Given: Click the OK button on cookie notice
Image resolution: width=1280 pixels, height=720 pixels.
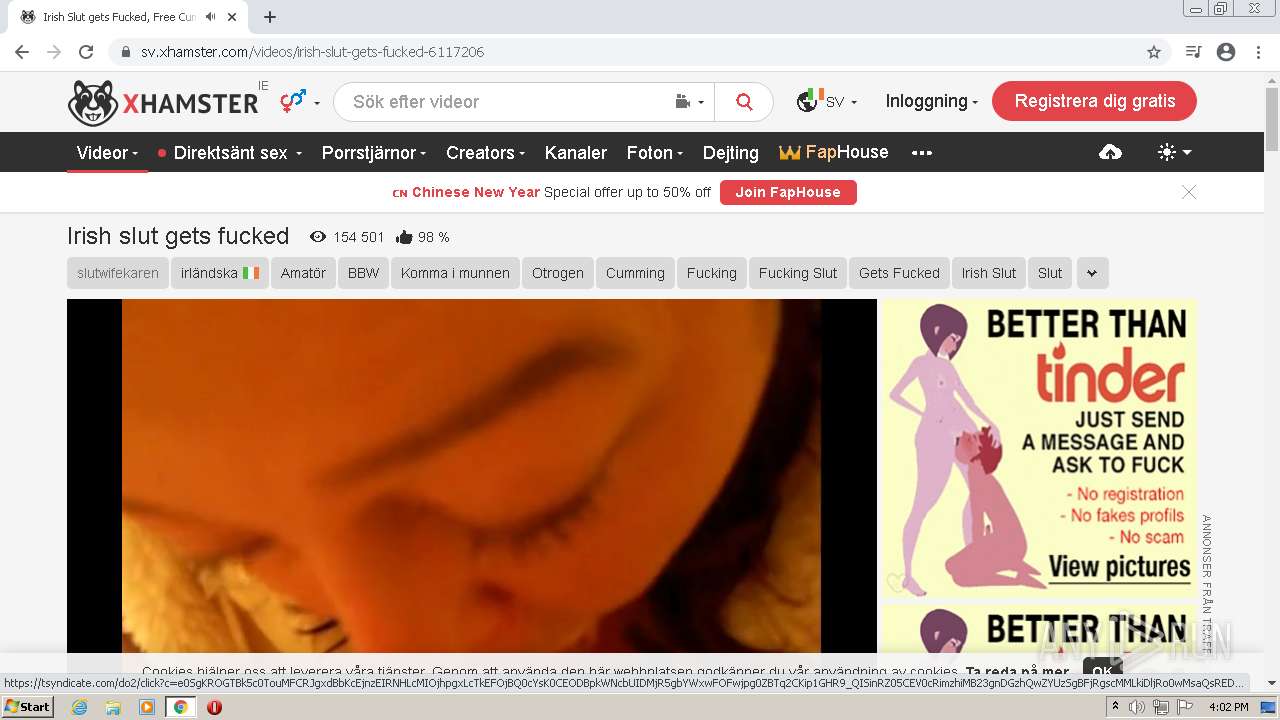Looking at the screenshot, I should [1102, 671].
